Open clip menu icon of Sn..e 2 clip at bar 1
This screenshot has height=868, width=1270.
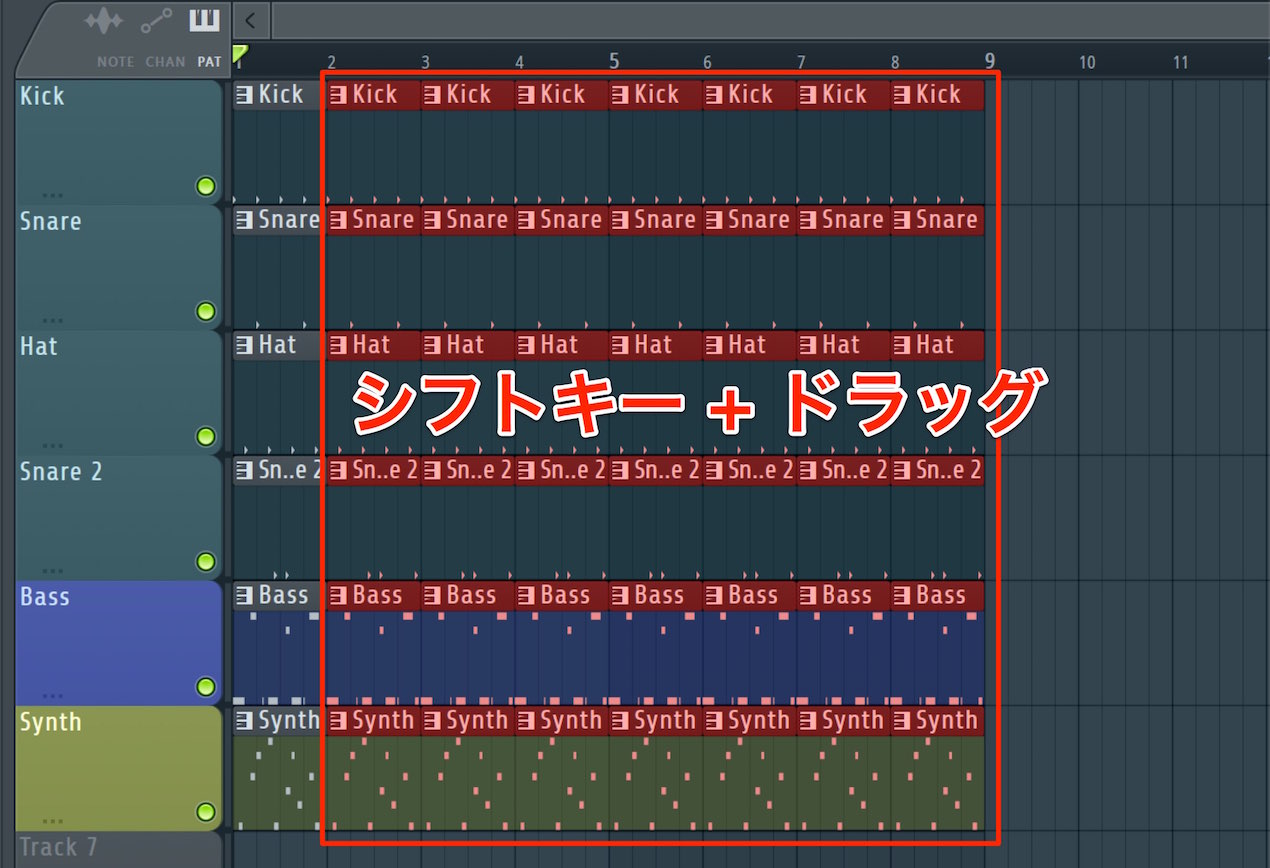click(245, 470)
